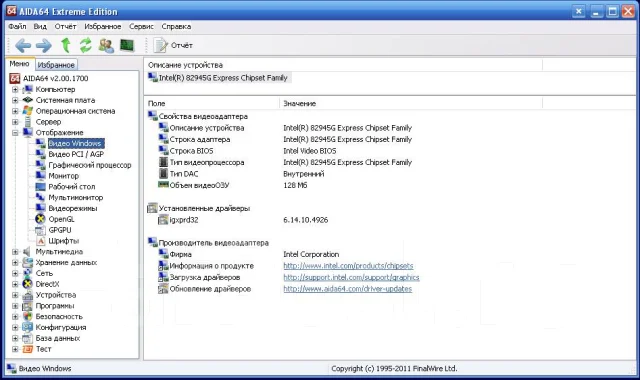This screenshot has height=380, width=640.
Task: Select the Шрифты fonts icon
Action: [x=40, y=240]
